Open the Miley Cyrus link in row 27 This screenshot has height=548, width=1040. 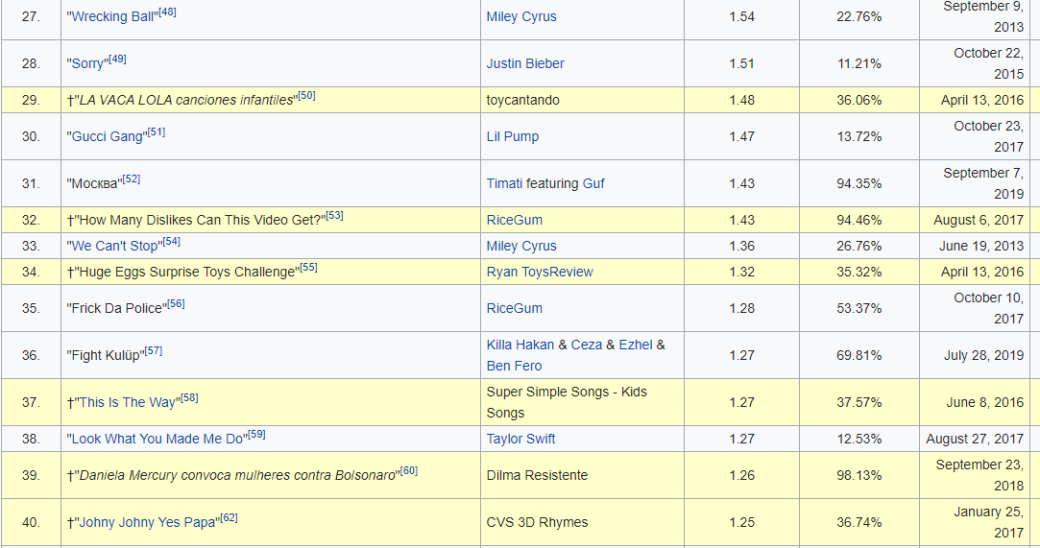(x=521, y=17)
